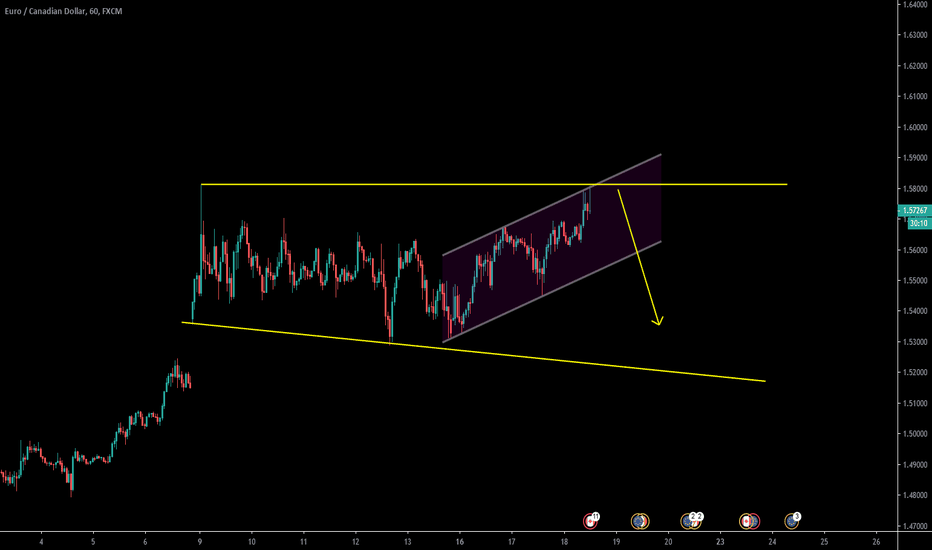Click the 30:10 bar countdown label
The height and width of the screenshot is (550, 932).
[x=918, y=223]
